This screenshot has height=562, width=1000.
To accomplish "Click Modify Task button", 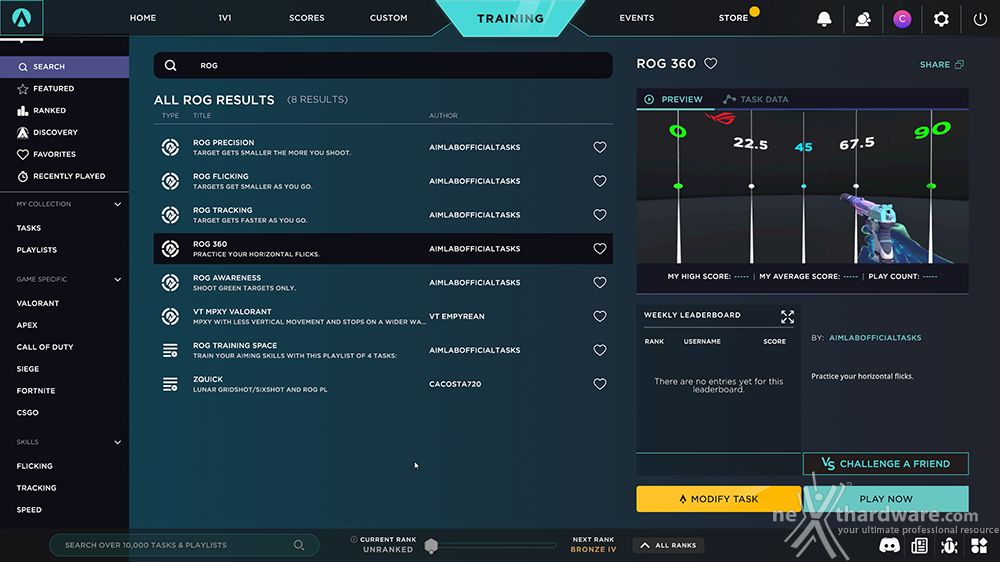I will click(x=719, y=499).
